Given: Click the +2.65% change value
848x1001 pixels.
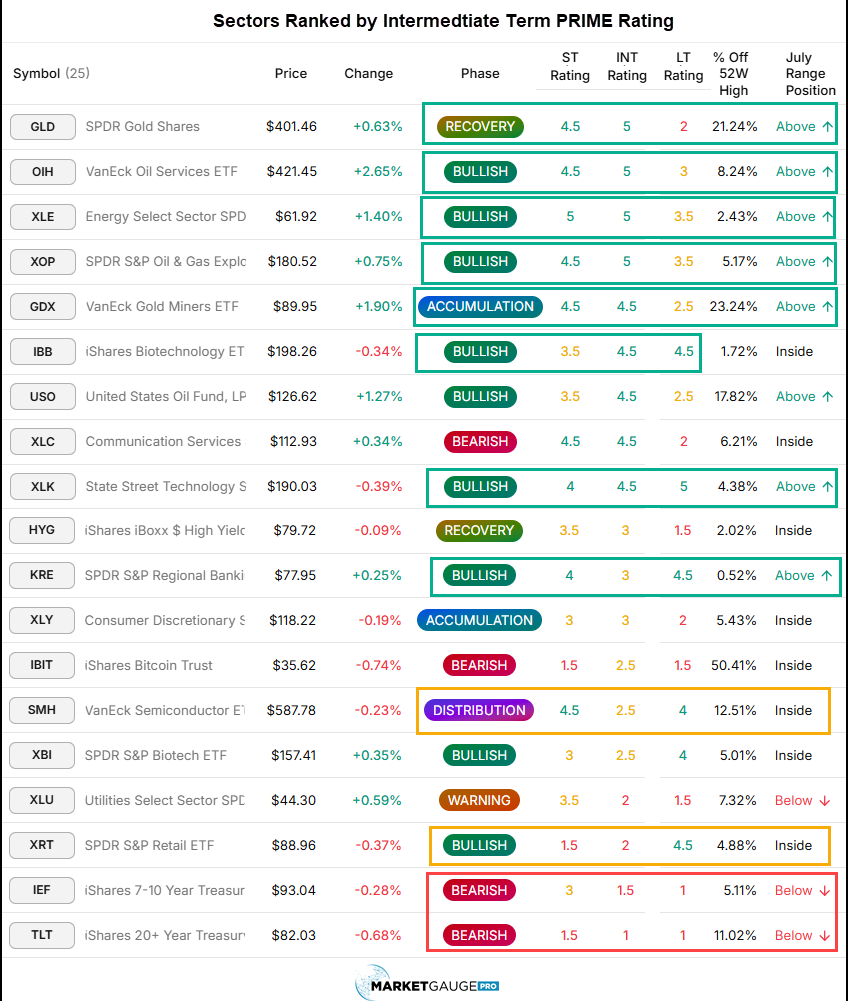Looking at the screenshot, I should point(379,172).
